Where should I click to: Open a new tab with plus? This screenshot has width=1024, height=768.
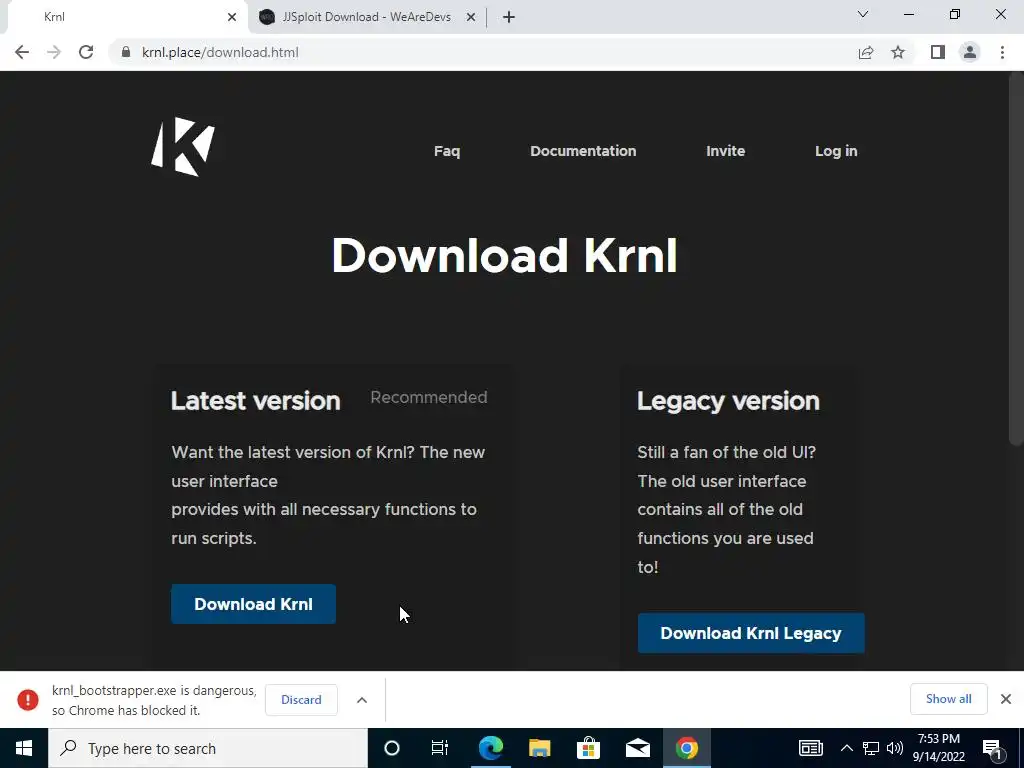(509, 17)
